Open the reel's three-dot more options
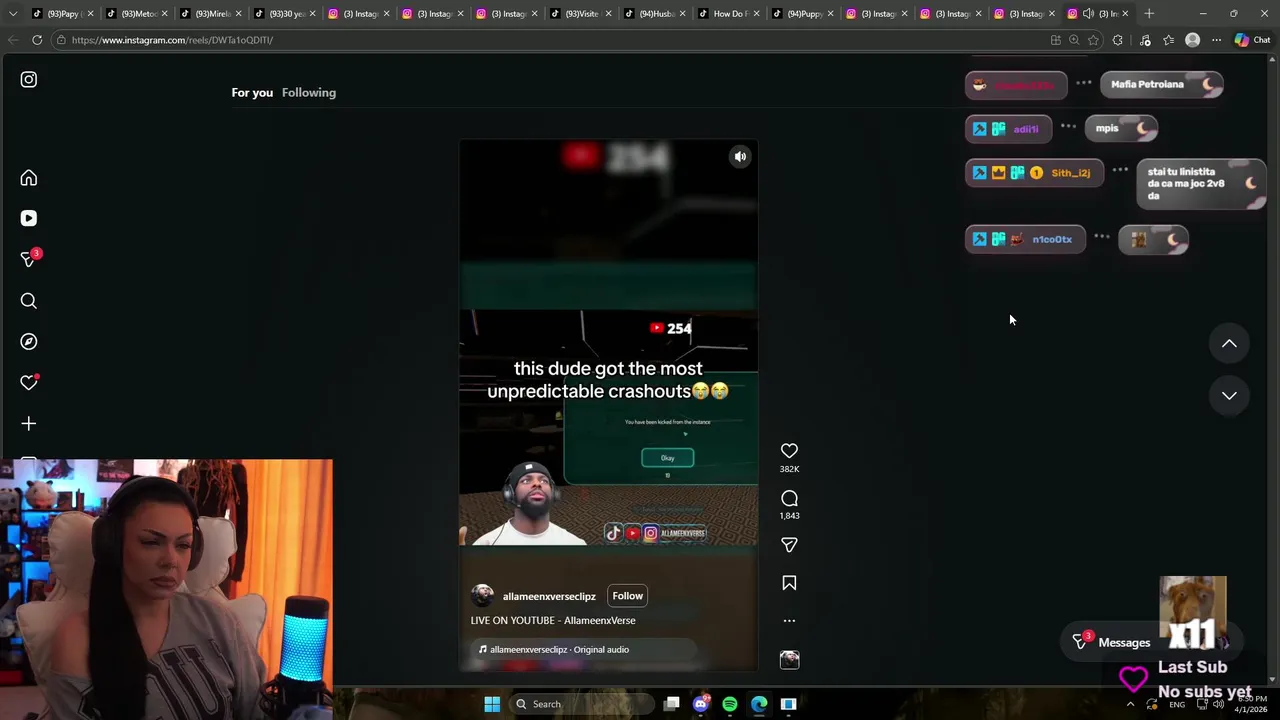Screen dimensions: 1280x720 point(789,621)
